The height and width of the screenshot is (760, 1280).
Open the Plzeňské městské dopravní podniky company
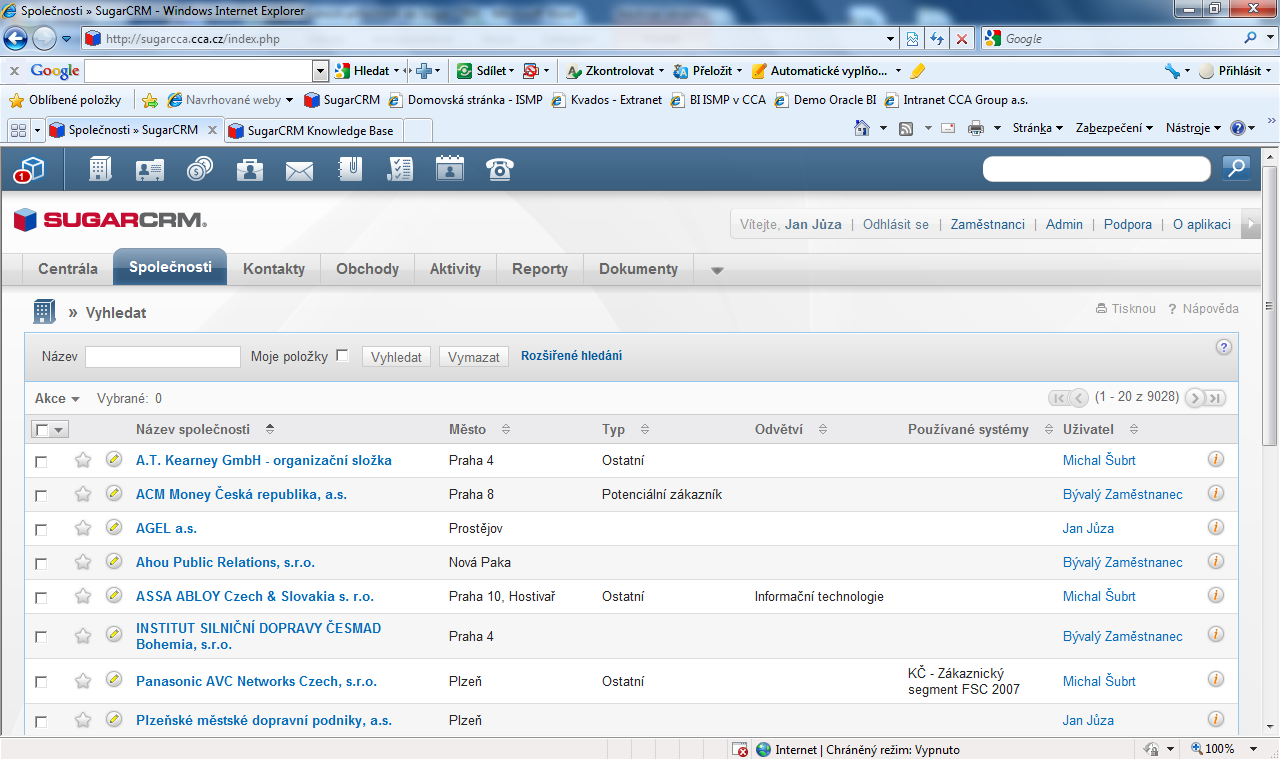click(264, 720)
